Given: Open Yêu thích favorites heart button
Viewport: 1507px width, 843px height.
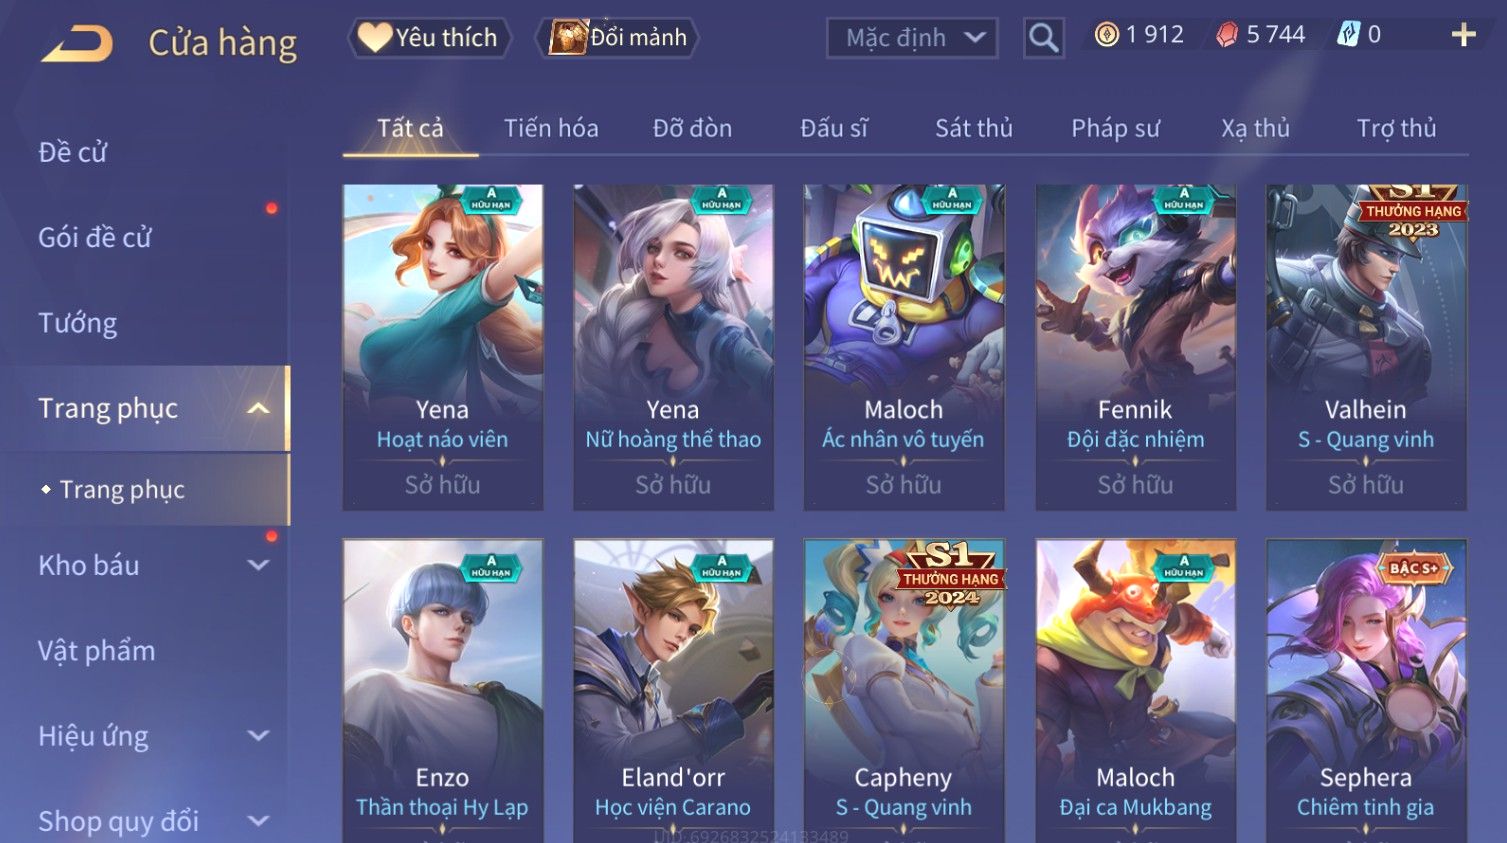Looking at the screenshot, I should click(x=429, y=38).
